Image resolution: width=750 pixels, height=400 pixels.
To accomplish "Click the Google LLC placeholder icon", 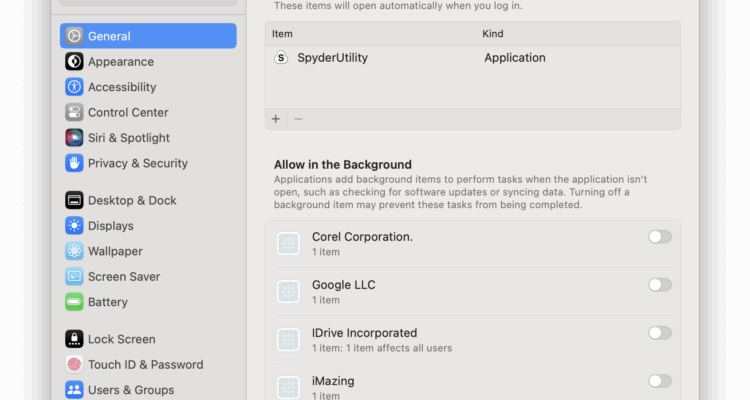I will point(288,291).
